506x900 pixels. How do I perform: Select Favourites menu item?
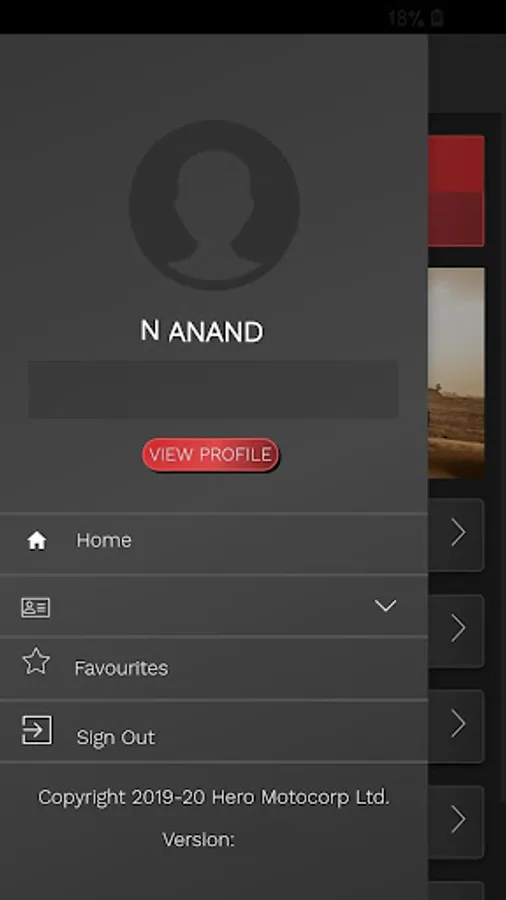tap(213, 668)
